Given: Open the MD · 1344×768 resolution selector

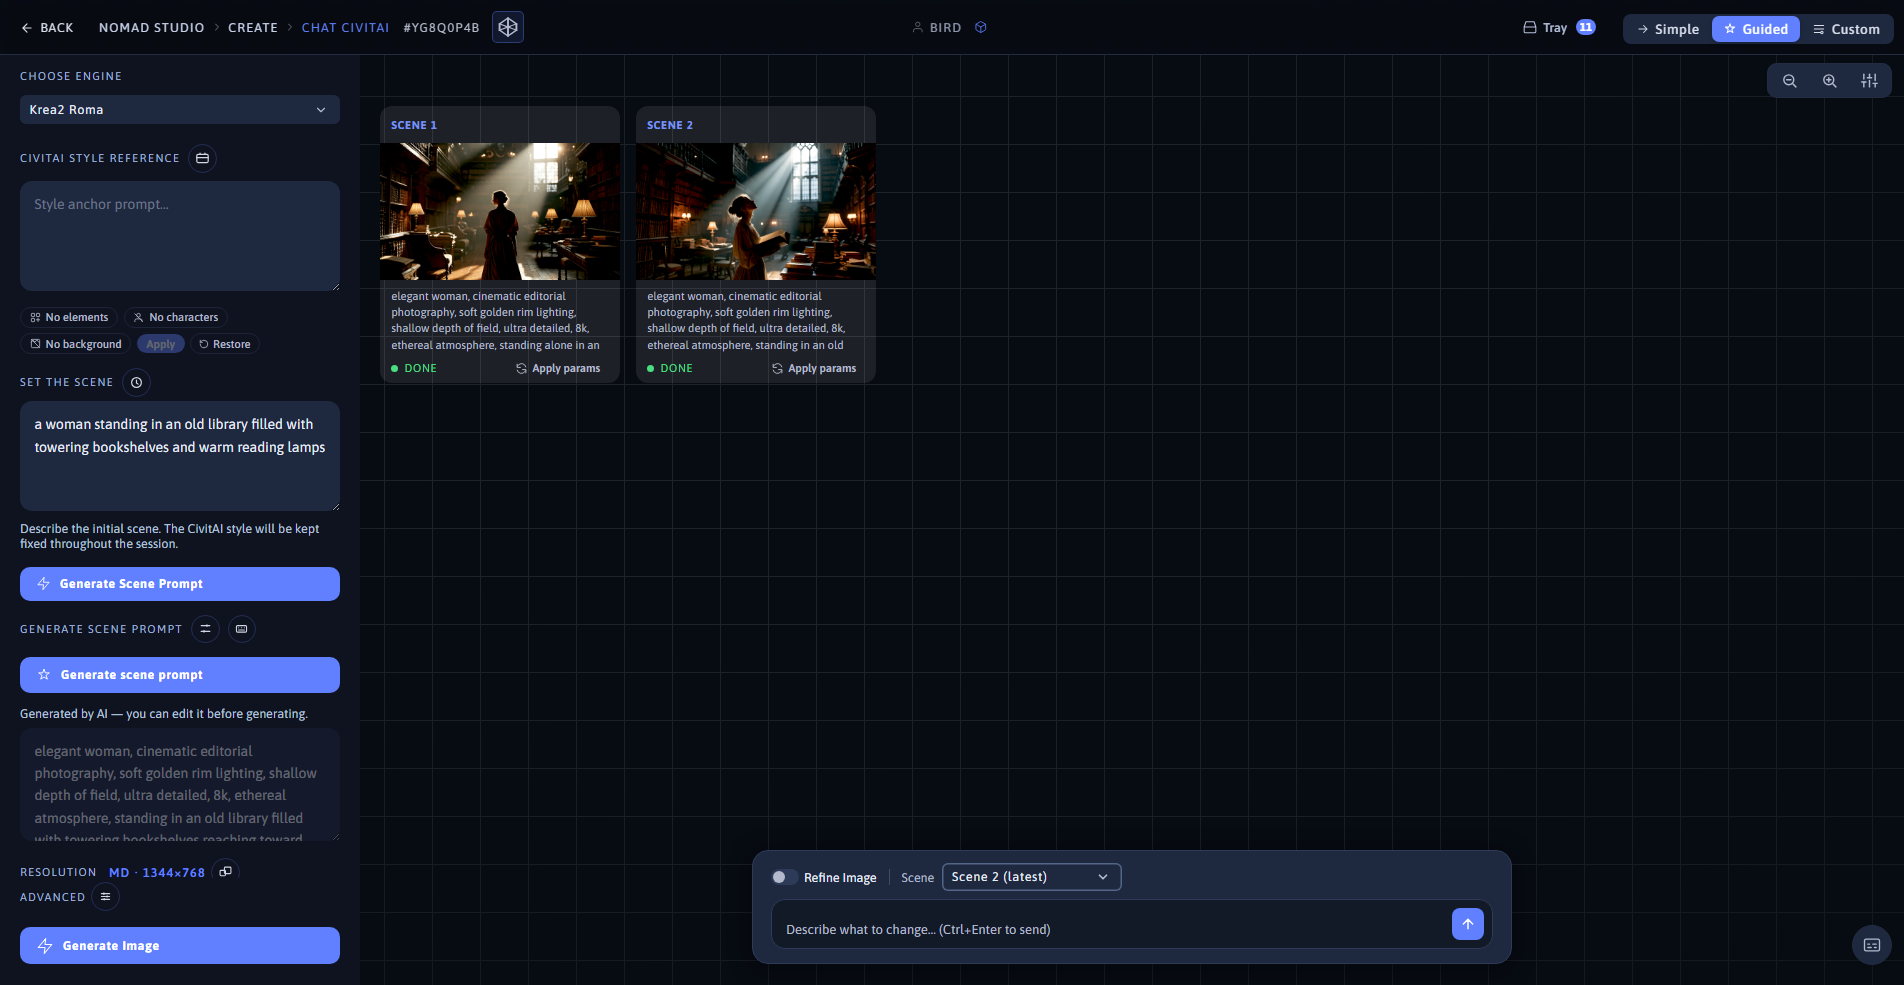Looking at the screenshot, I should [x=157, y=873].
